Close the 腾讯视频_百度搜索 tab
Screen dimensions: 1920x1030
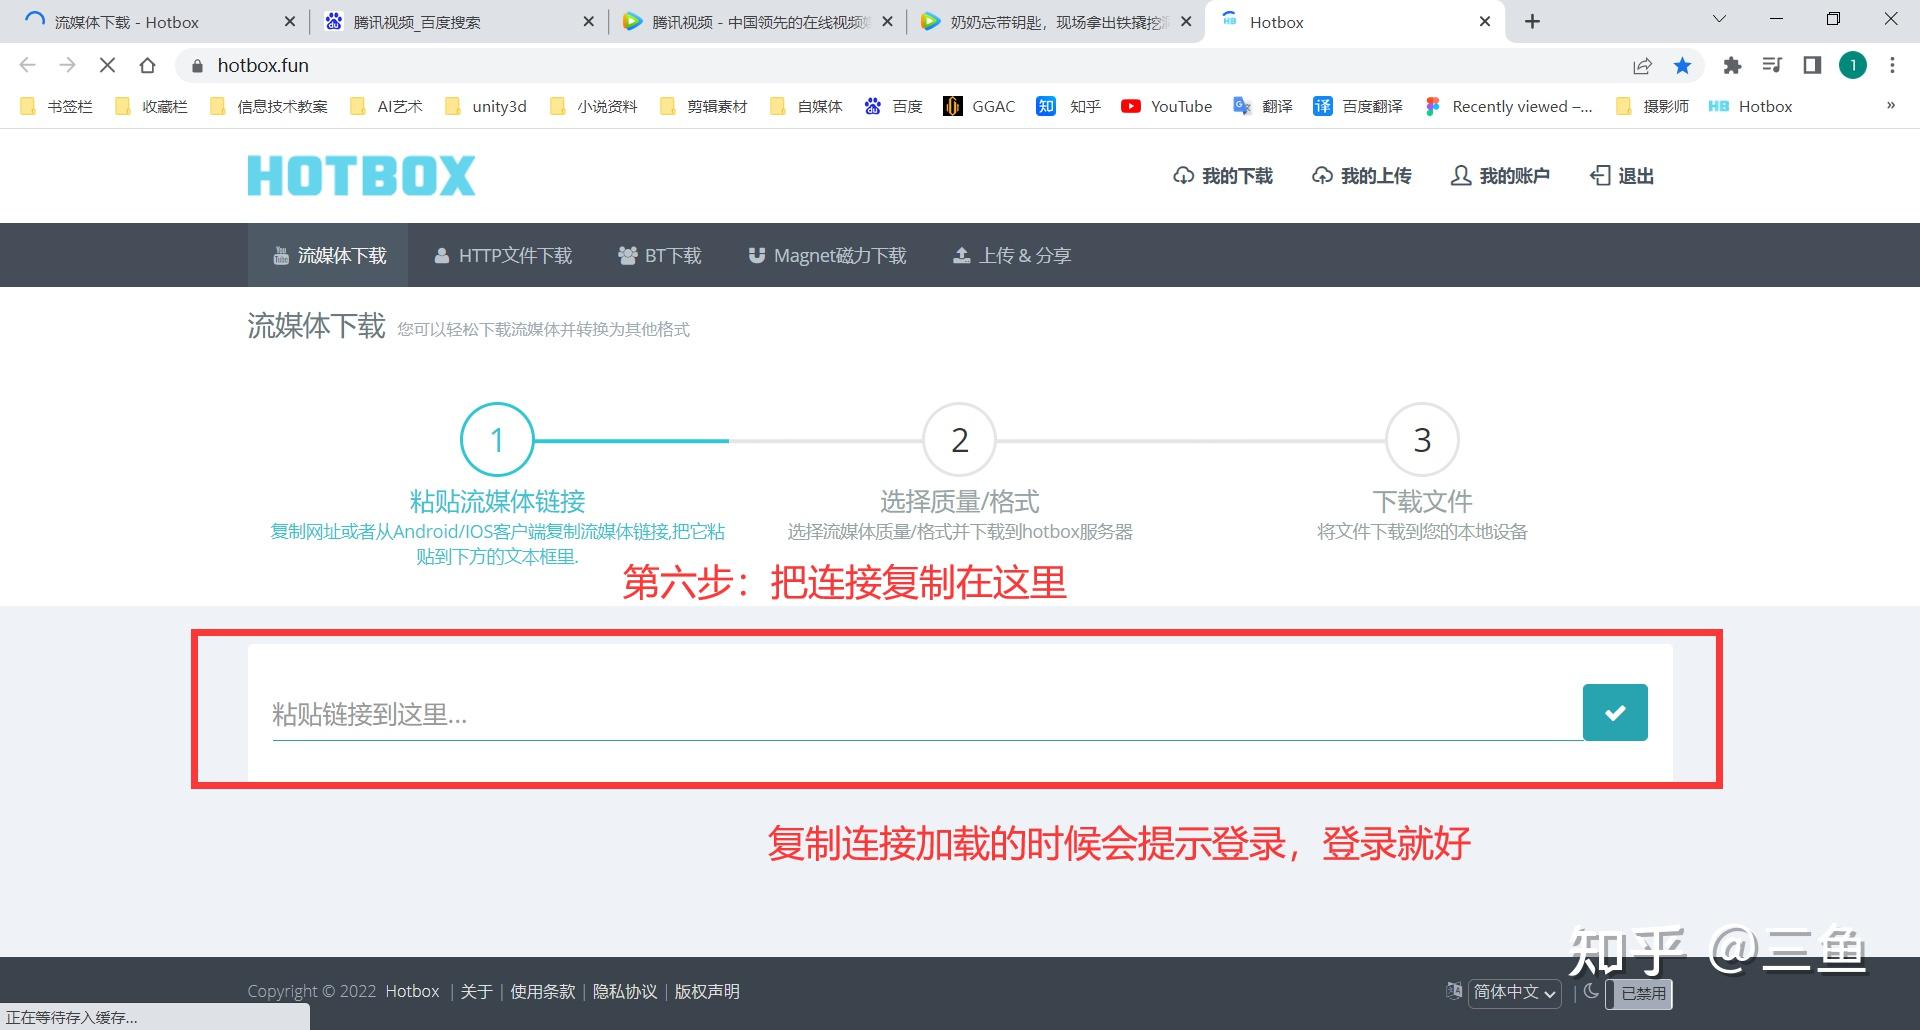point(588,21)
